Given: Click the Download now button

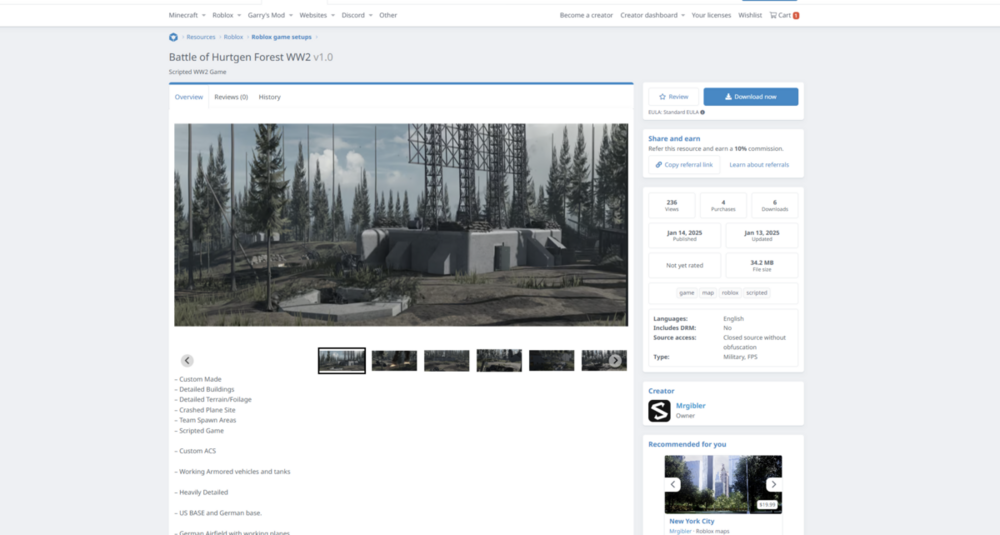Looking at the screenshot, I should [x=751, y=97].
